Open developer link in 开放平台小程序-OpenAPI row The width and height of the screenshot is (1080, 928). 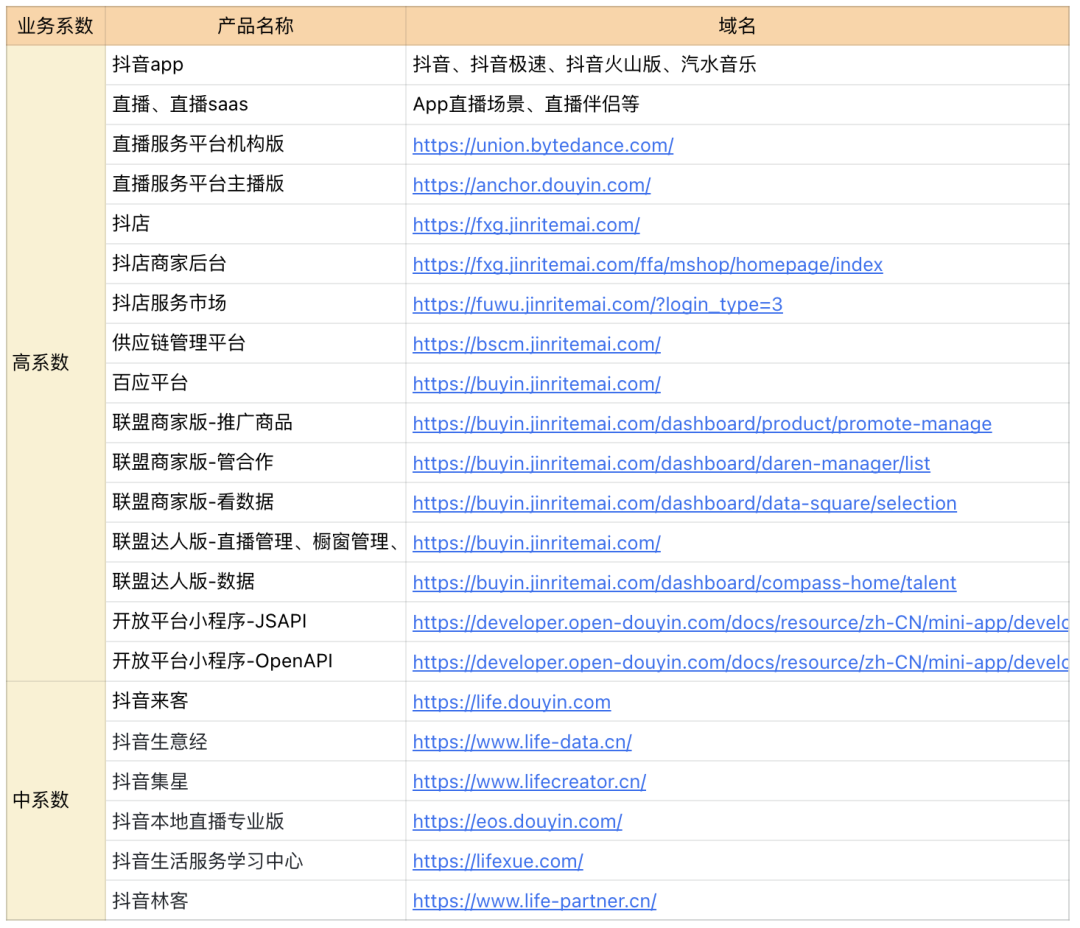[740, 662]
